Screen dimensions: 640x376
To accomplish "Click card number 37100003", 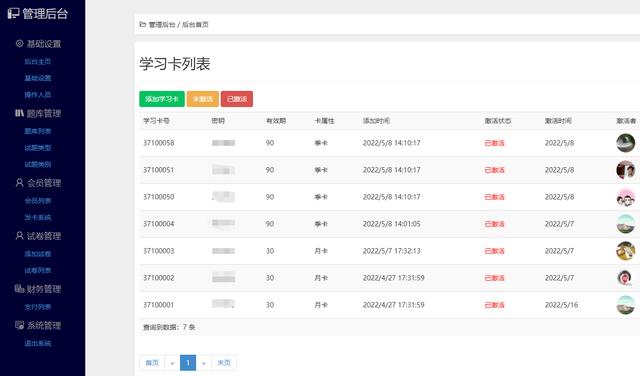I will [x=158, y=251].
